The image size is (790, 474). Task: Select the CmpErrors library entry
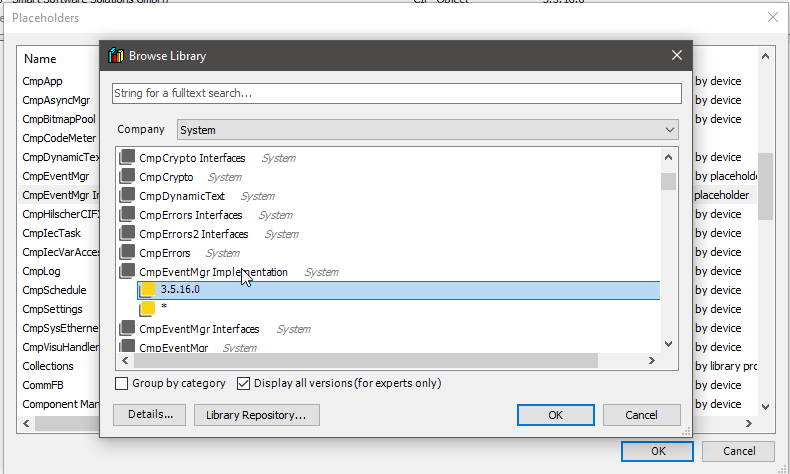pyautogui.click(x=164, y=253)
